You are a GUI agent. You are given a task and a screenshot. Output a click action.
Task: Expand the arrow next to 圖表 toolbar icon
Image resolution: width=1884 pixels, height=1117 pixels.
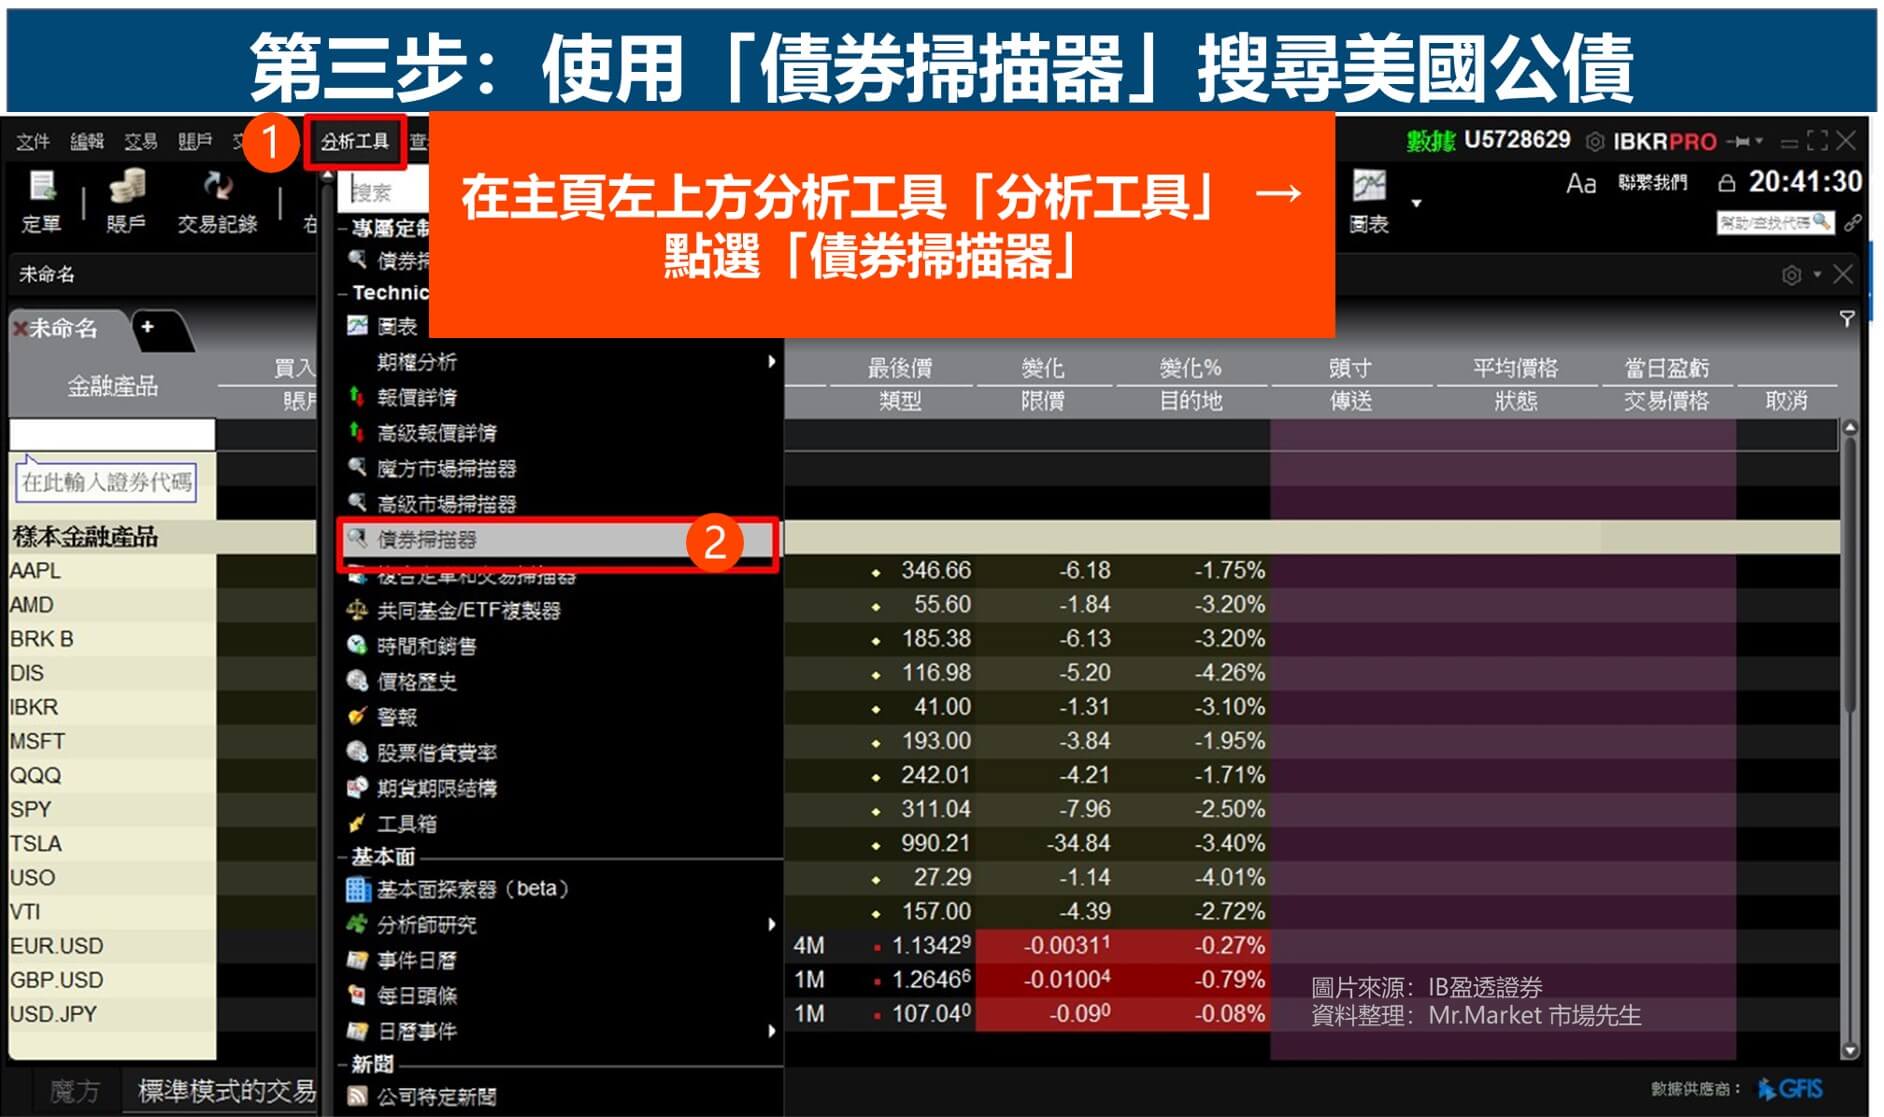[x=1416, y=203]
